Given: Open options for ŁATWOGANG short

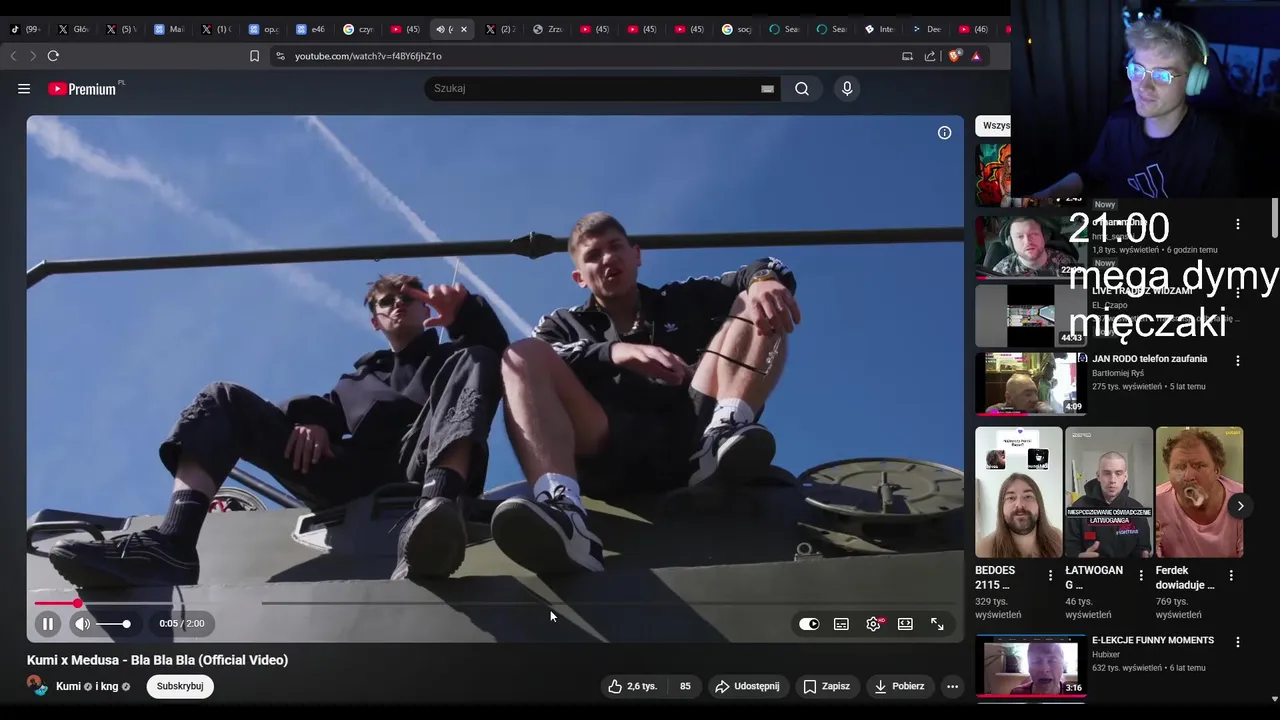Looking at the screenshot, I should point(1141,575).
